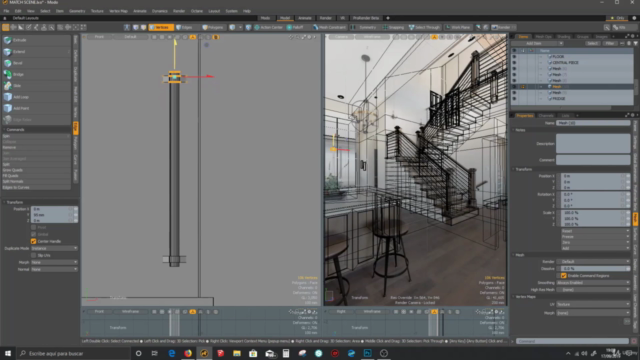The height and width of the screenshot is (360, 640).
Task: Open the High Res Mesh dropdown
Action: [x=594, y=289]
